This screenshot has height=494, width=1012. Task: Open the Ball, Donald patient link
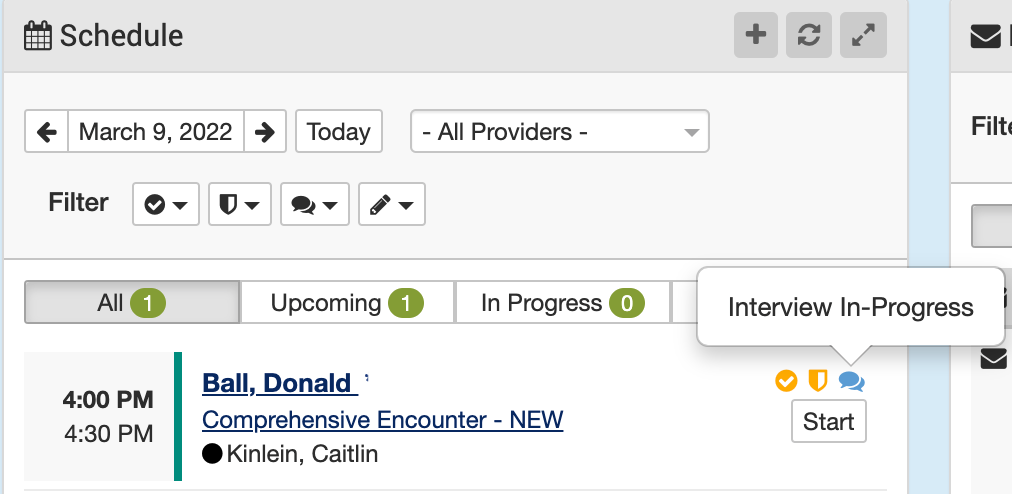[277, 382]
